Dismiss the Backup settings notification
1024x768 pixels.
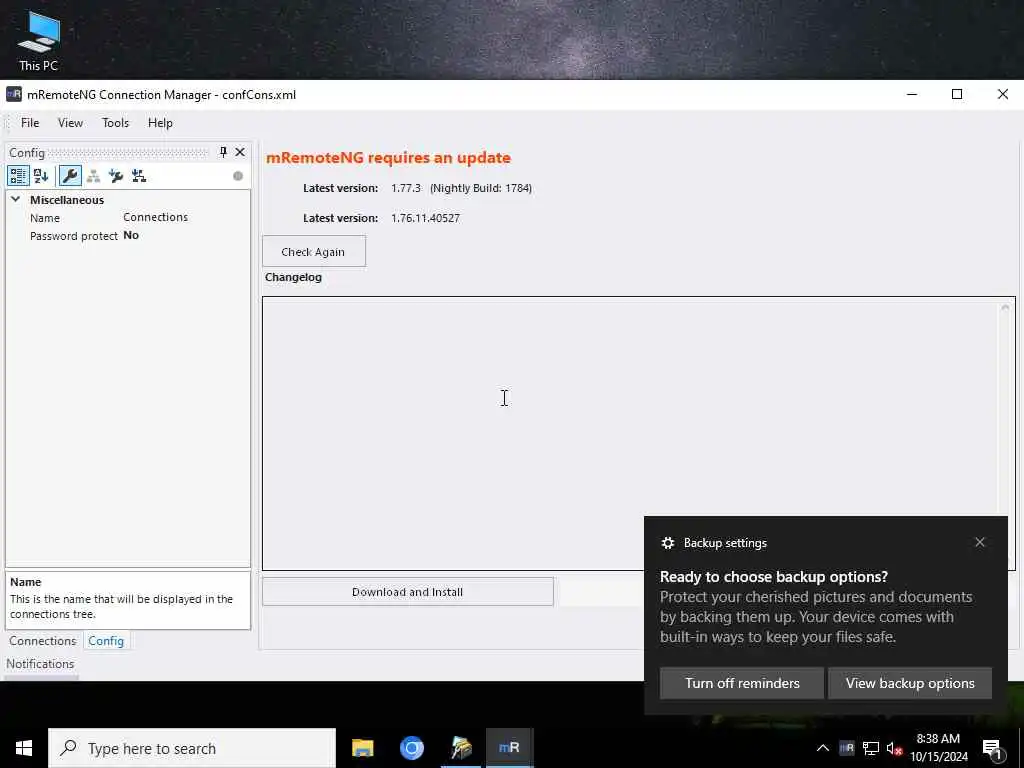(x=980, y=542)
